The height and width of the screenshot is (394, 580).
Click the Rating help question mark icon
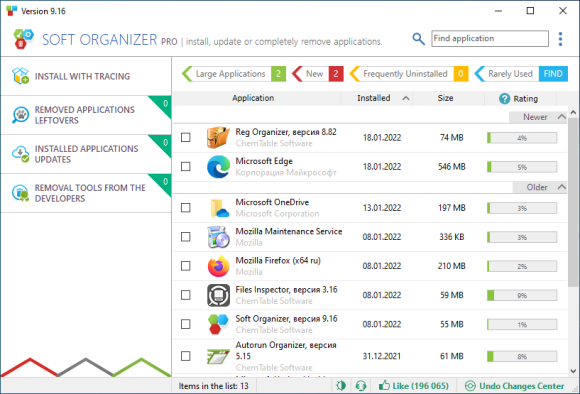coord(504,98)
